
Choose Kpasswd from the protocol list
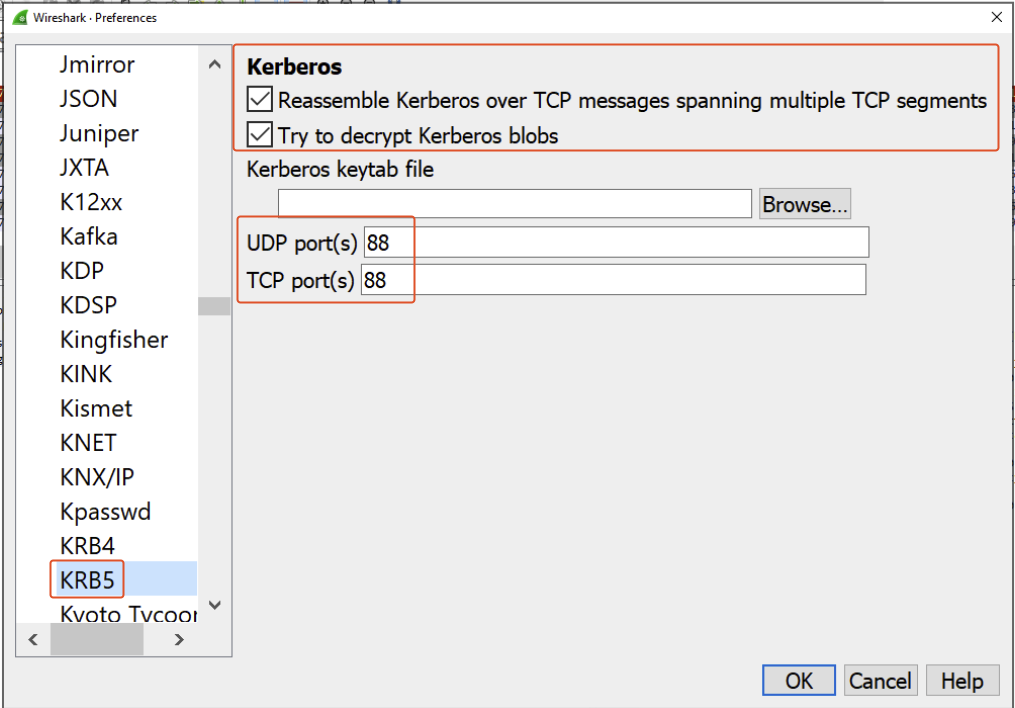(x=105, y=512)
